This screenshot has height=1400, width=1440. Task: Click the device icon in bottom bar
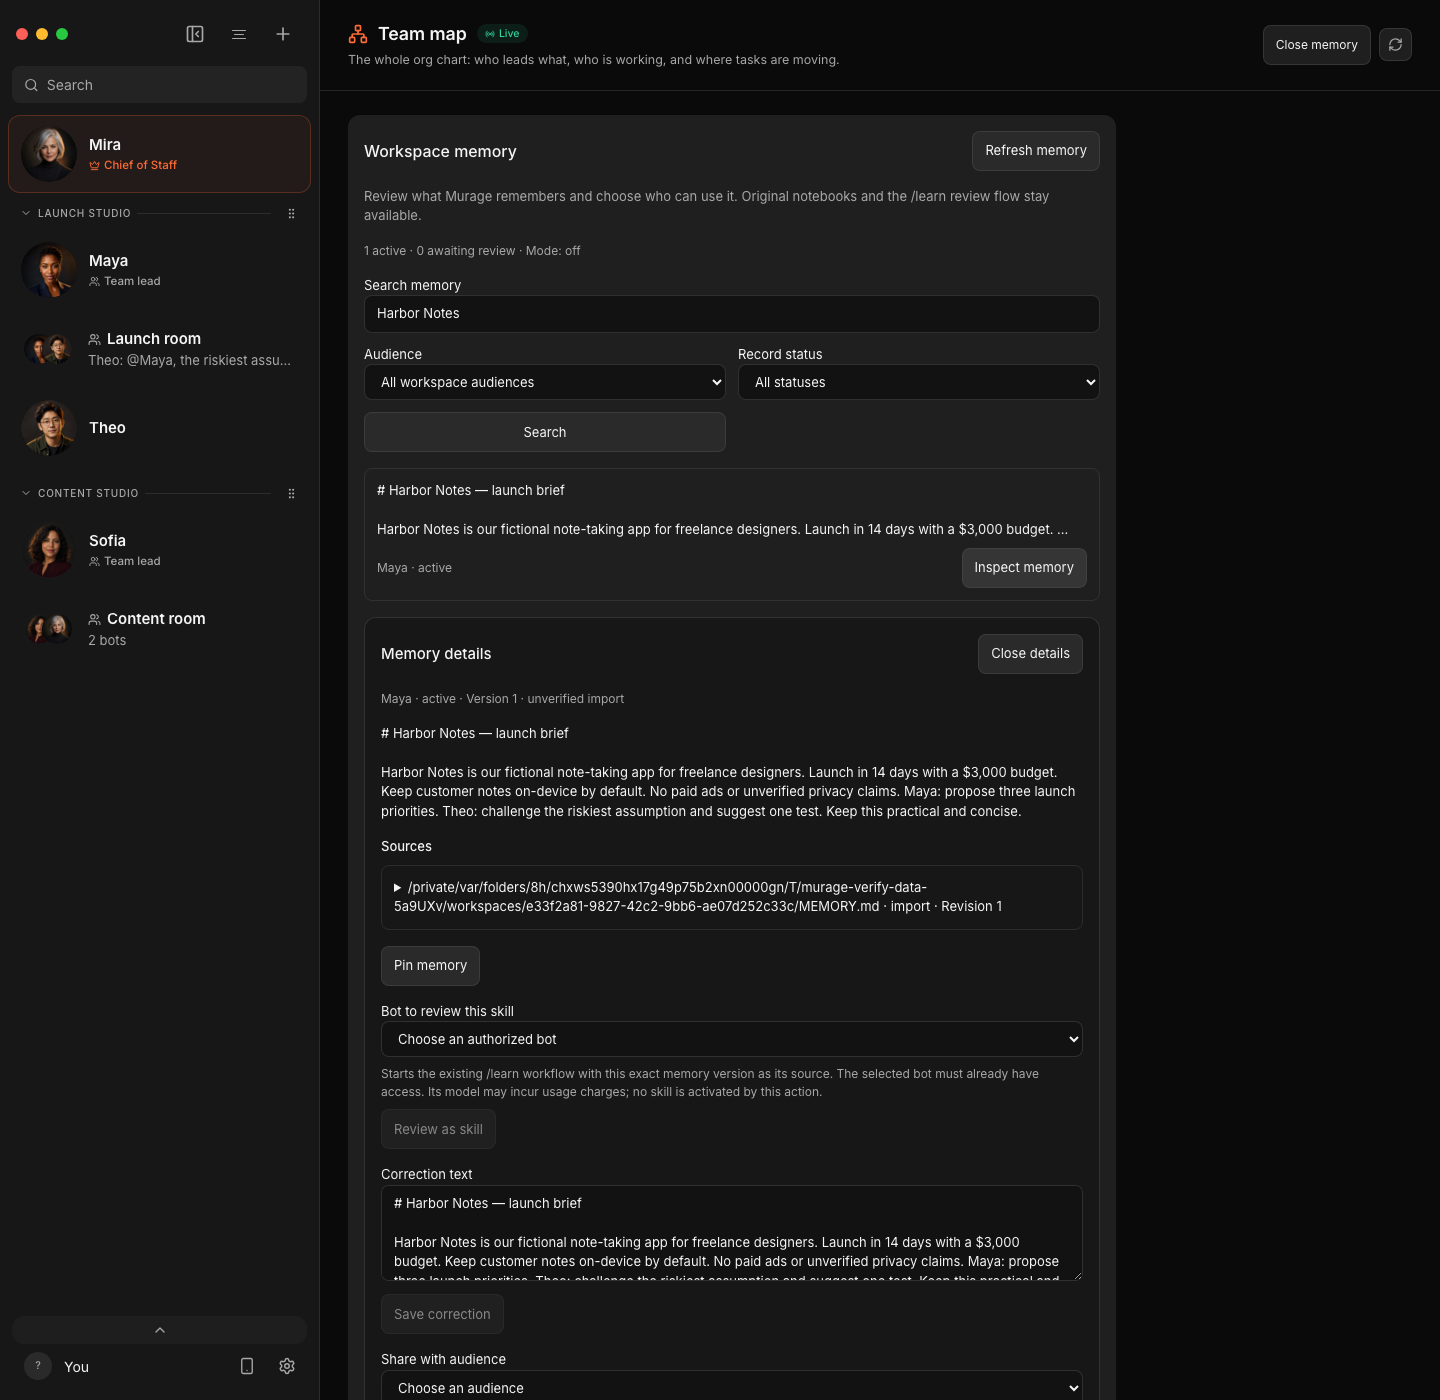(x=247, y=1366)
